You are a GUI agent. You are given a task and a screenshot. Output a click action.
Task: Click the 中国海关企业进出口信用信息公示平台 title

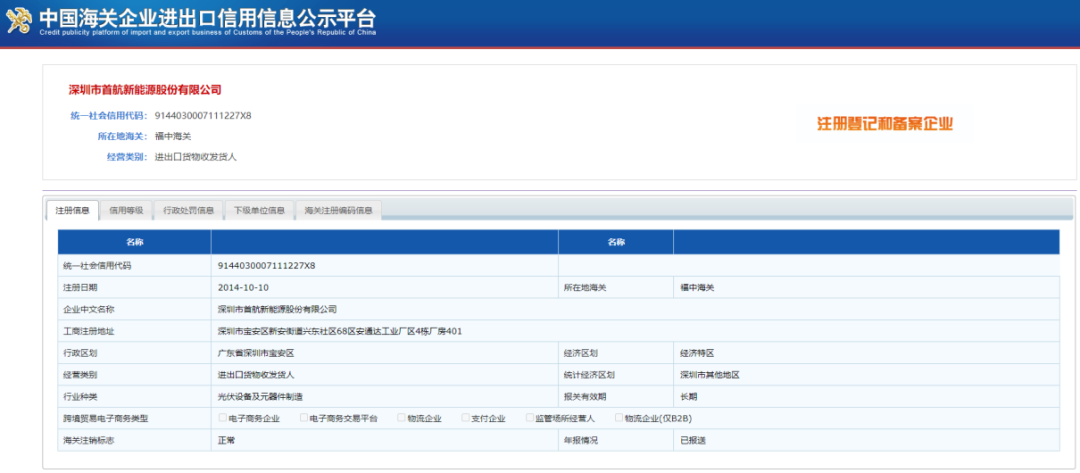(207, 17)
